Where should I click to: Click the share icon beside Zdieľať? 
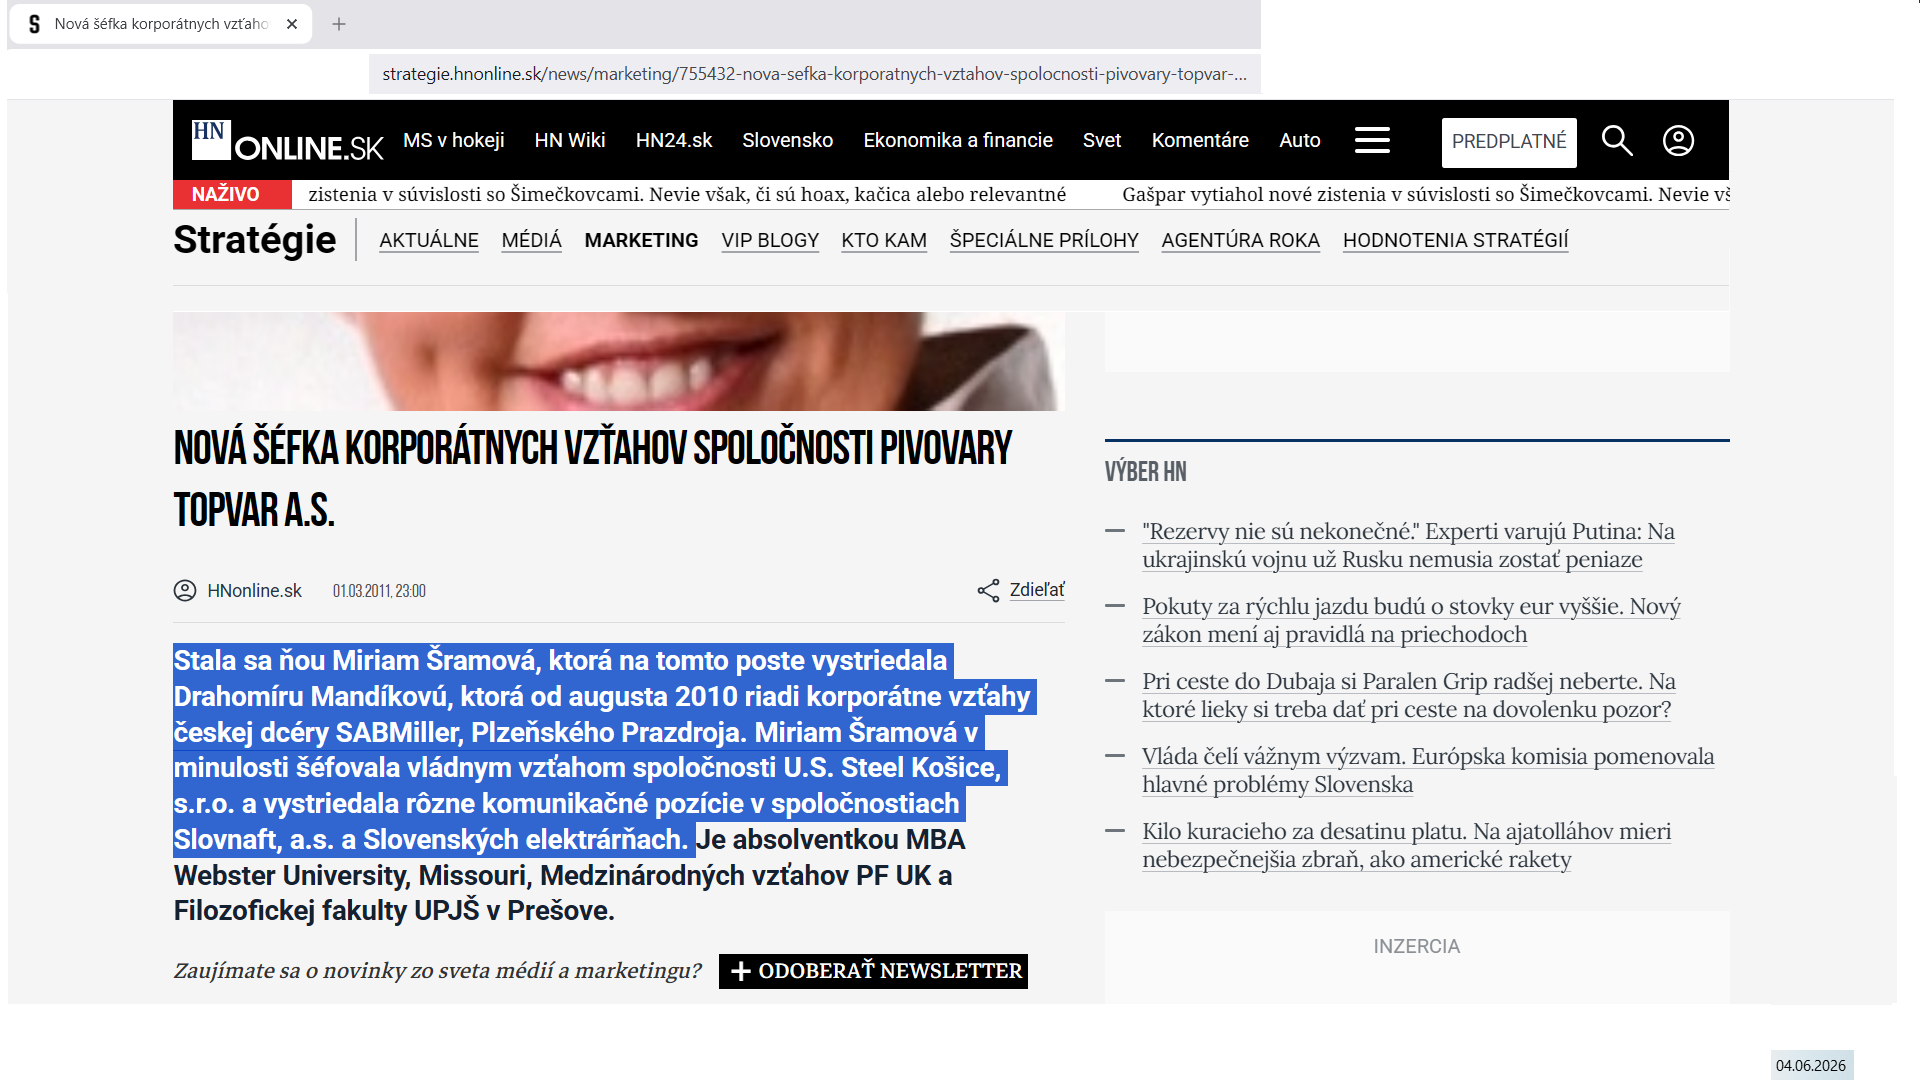pos(988,591)
